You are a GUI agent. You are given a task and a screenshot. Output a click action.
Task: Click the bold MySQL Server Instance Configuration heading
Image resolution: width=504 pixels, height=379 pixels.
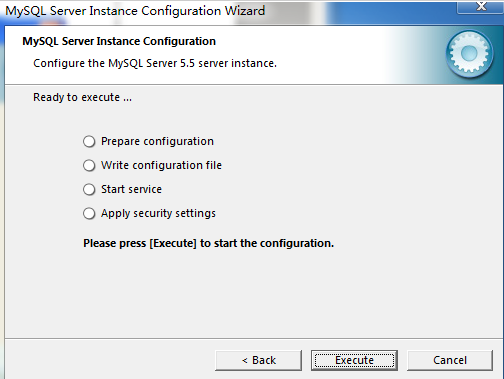click(119, 41)
